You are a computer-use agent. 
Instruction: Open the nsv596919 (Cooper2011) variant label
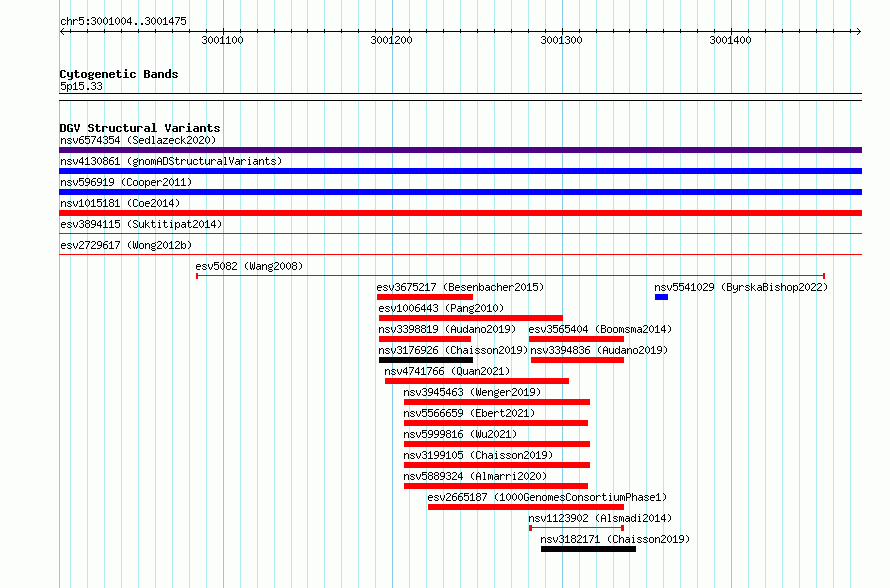point(126,182)
